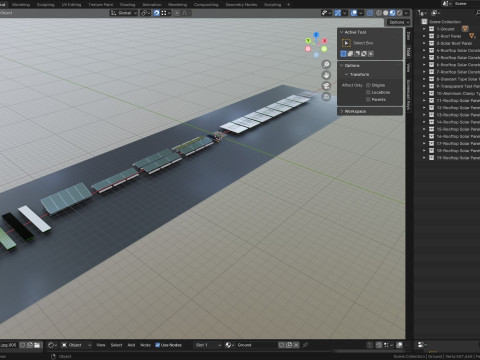Open the Select menu in shader editor
Image resolution: width=480 pixels, height=360 pixels.
pos(116,345)
